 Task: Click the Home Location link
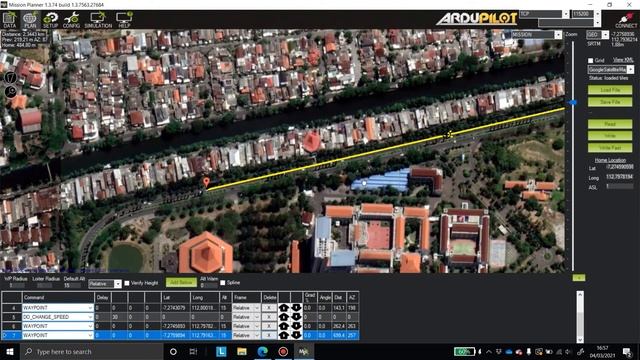point(610,160)
